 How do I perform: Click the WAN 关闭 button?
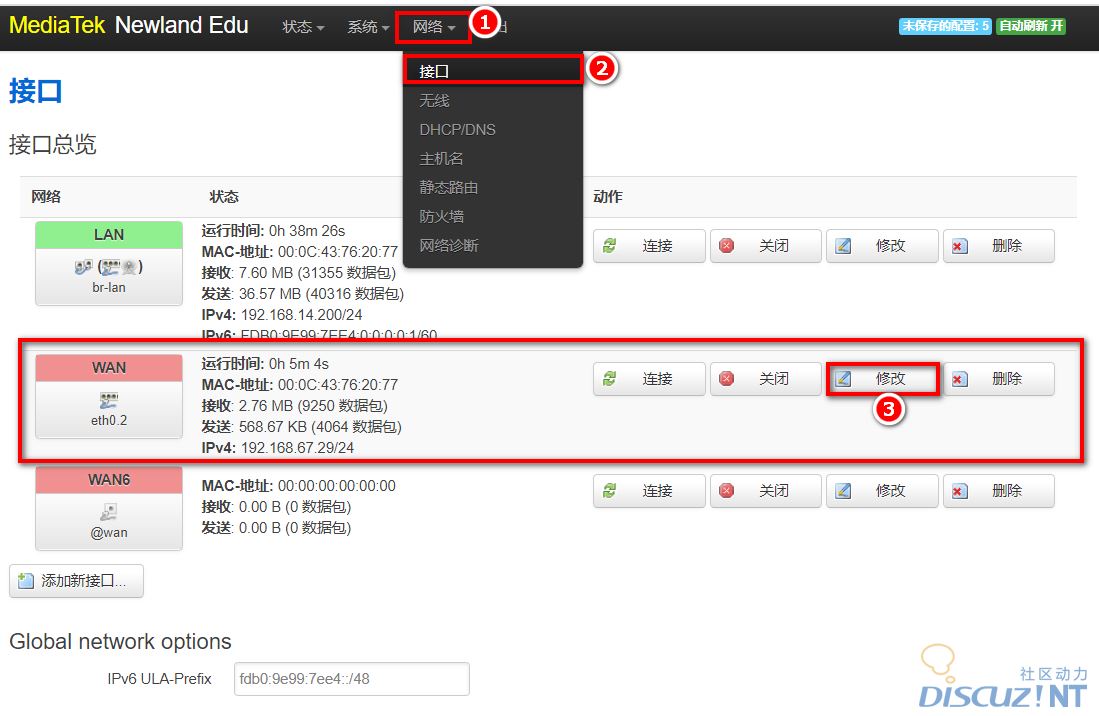point(765,379)
